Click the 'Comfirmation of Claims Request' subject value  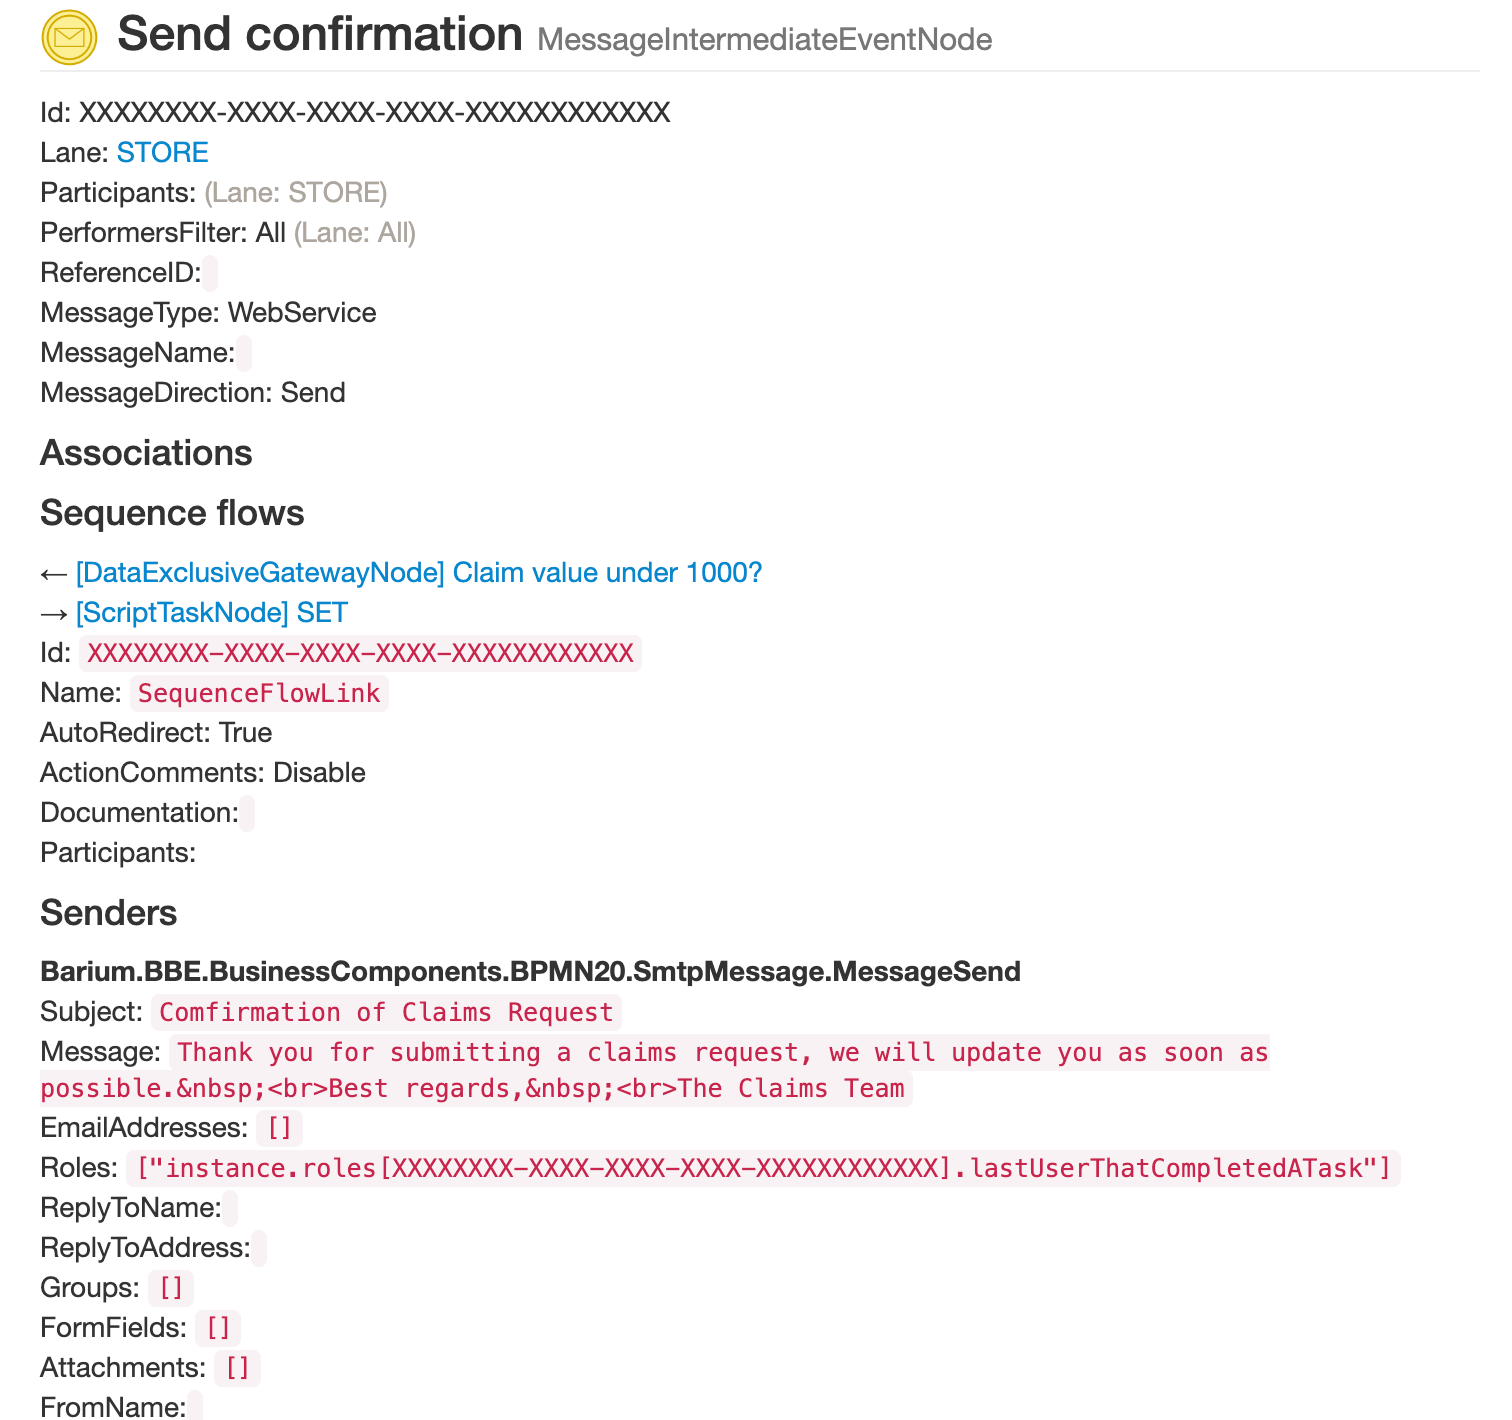(386, 1012)
